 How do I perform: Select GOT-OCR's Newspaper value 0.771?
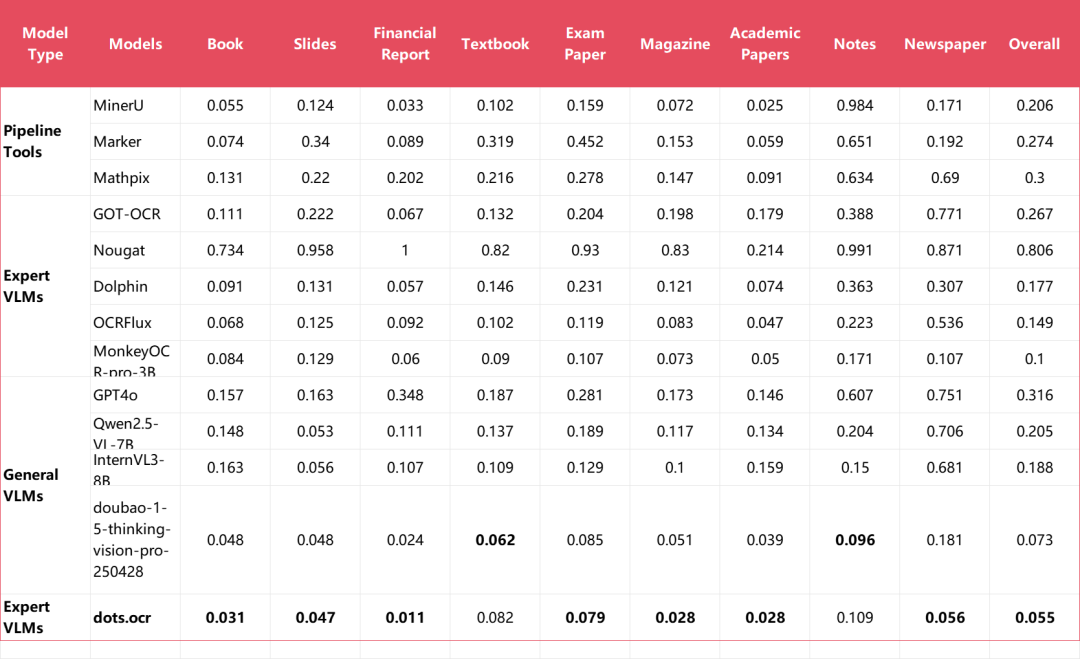point(944,213)
